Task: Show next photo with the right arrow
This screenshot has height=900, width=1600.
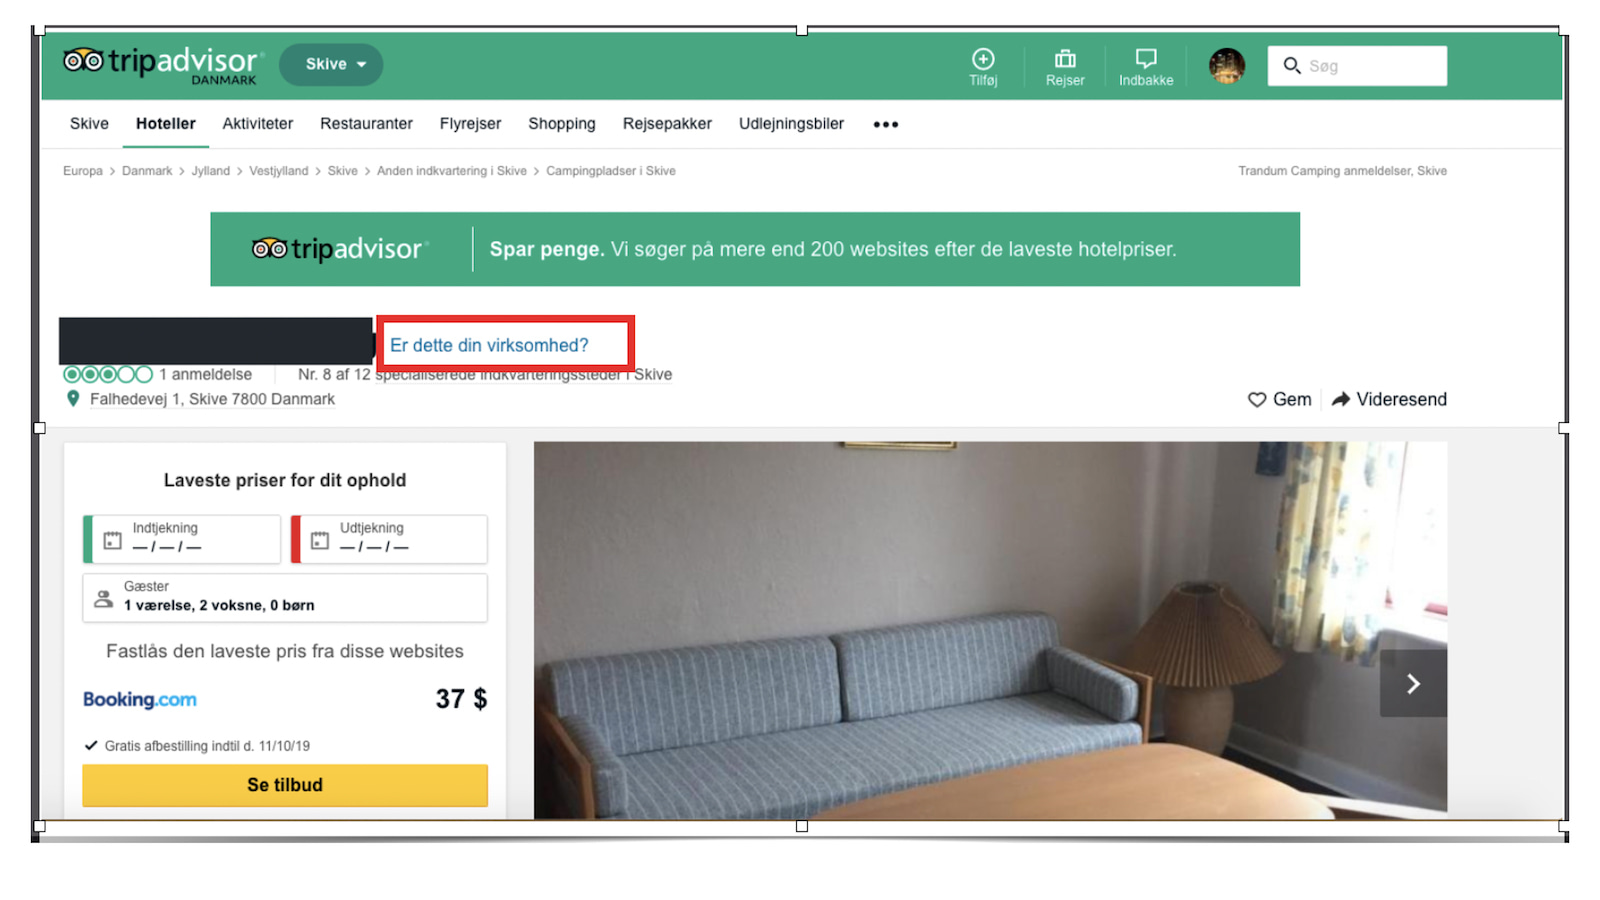Action: (x=1413, y=683)
